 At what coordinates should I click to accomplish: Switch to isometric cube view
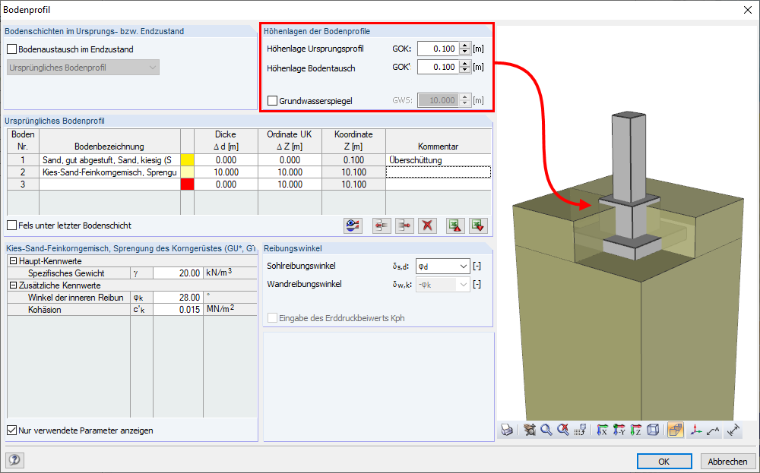[653, 429]
